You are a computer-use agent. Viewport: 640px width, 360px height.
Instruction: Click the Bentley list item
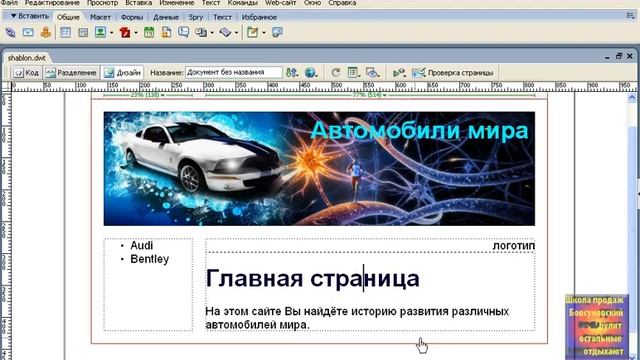pos(149,259)
